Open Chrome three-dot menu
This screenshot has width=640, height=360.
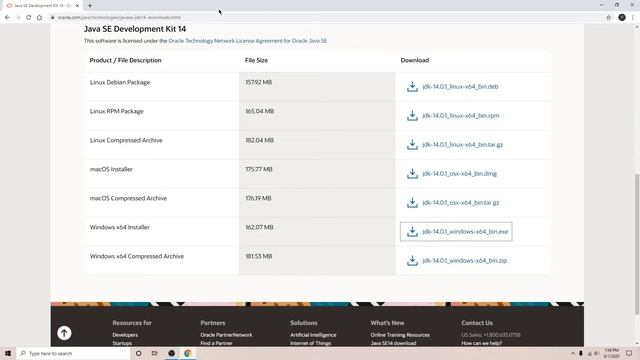(633, 18)
